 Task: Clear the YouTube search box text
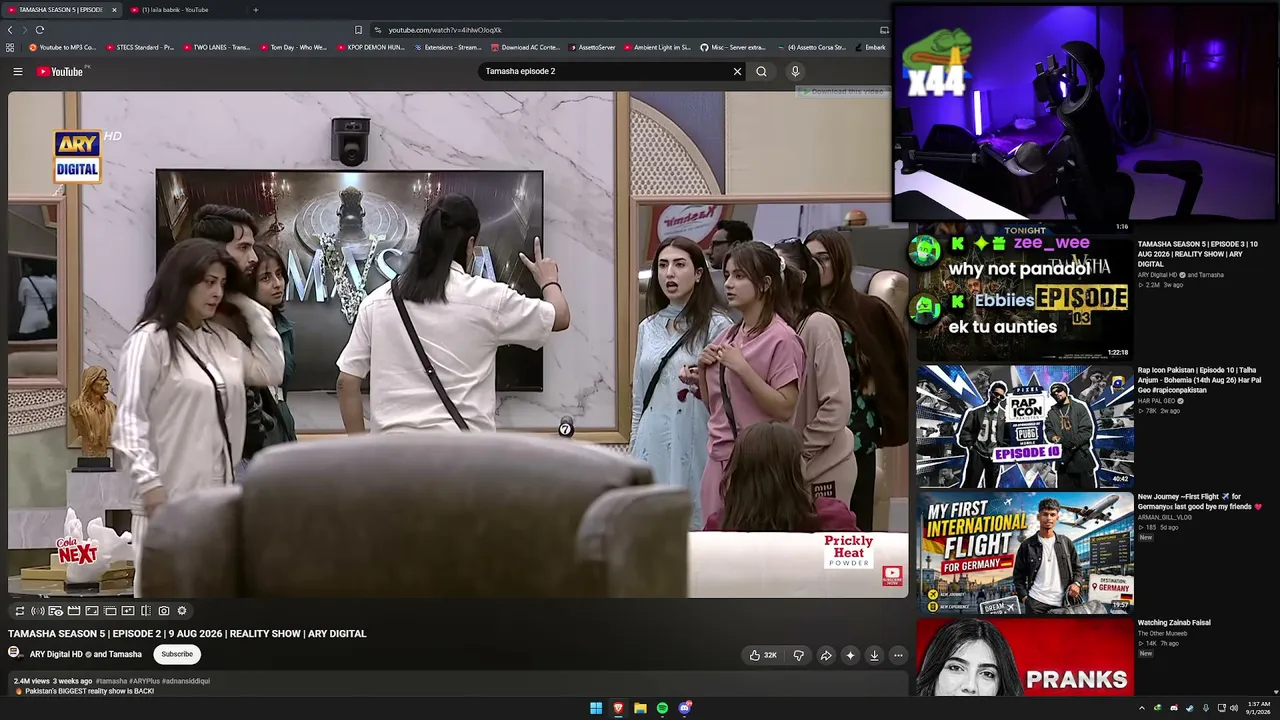pos(737,72)
